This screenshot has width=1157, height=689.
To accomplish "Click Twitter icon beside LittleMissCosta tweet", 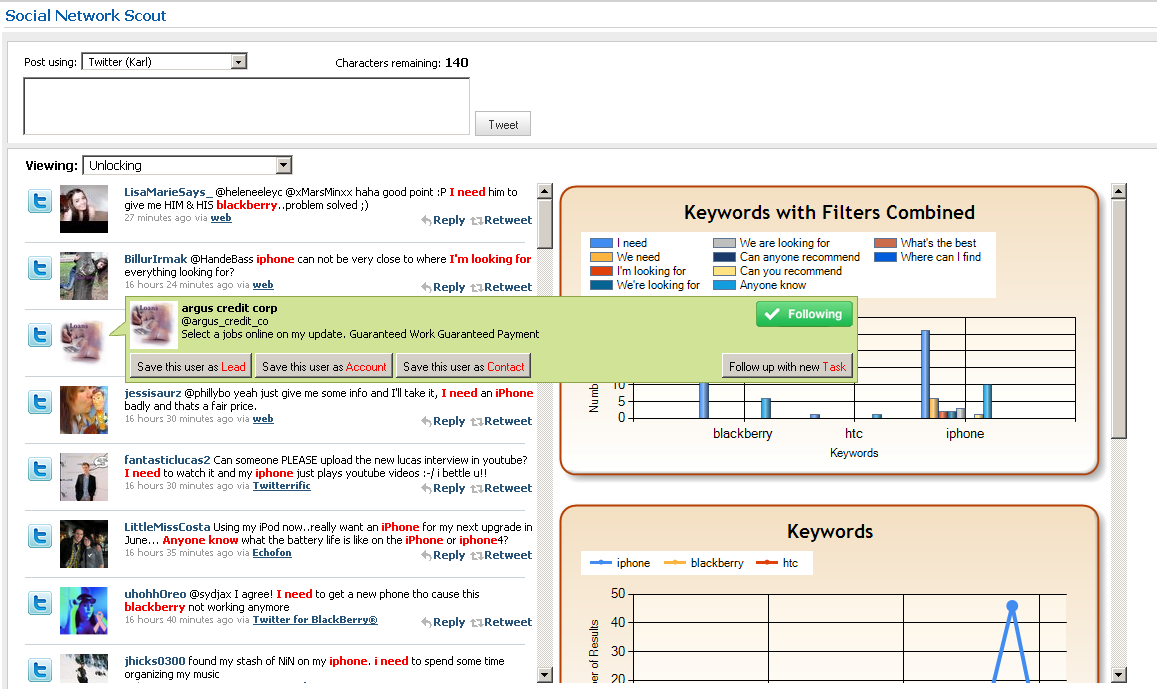I will pyautogui.click(x=40, y=536).
